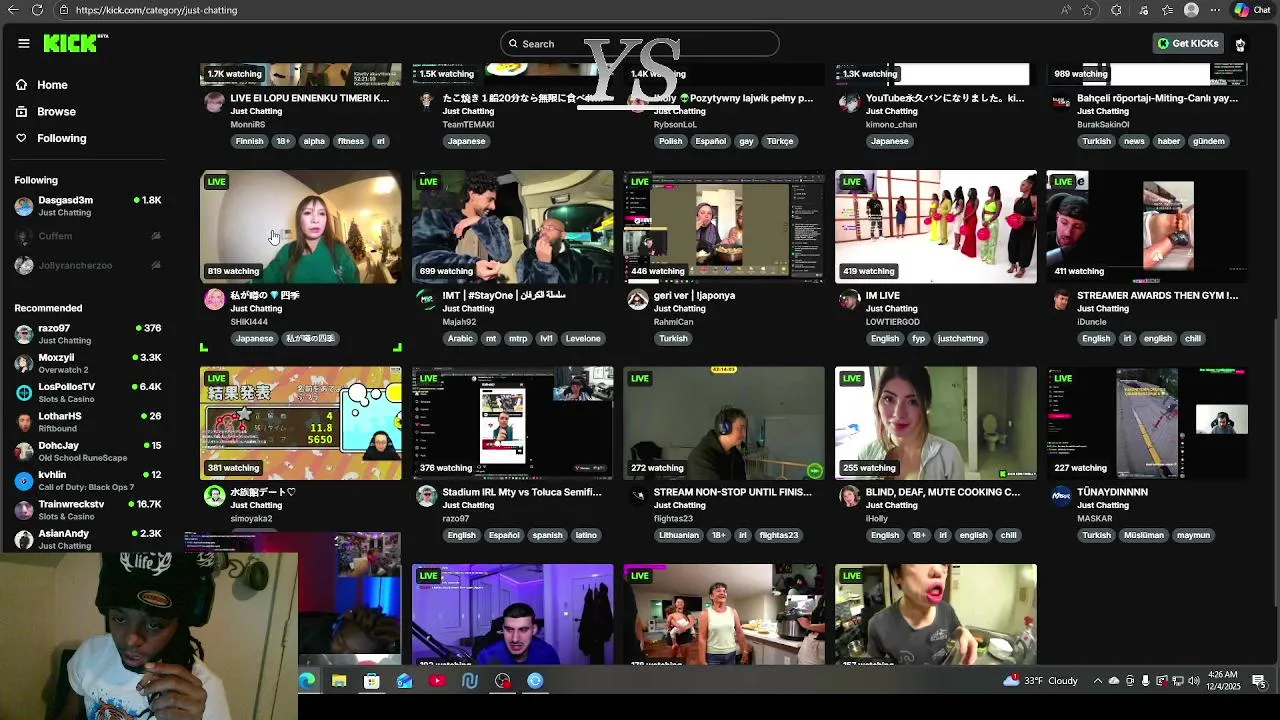The height and width of the screenshot is (720, 1280).
Task: Open razo97 recommended channel
Action: pos(88,334)
